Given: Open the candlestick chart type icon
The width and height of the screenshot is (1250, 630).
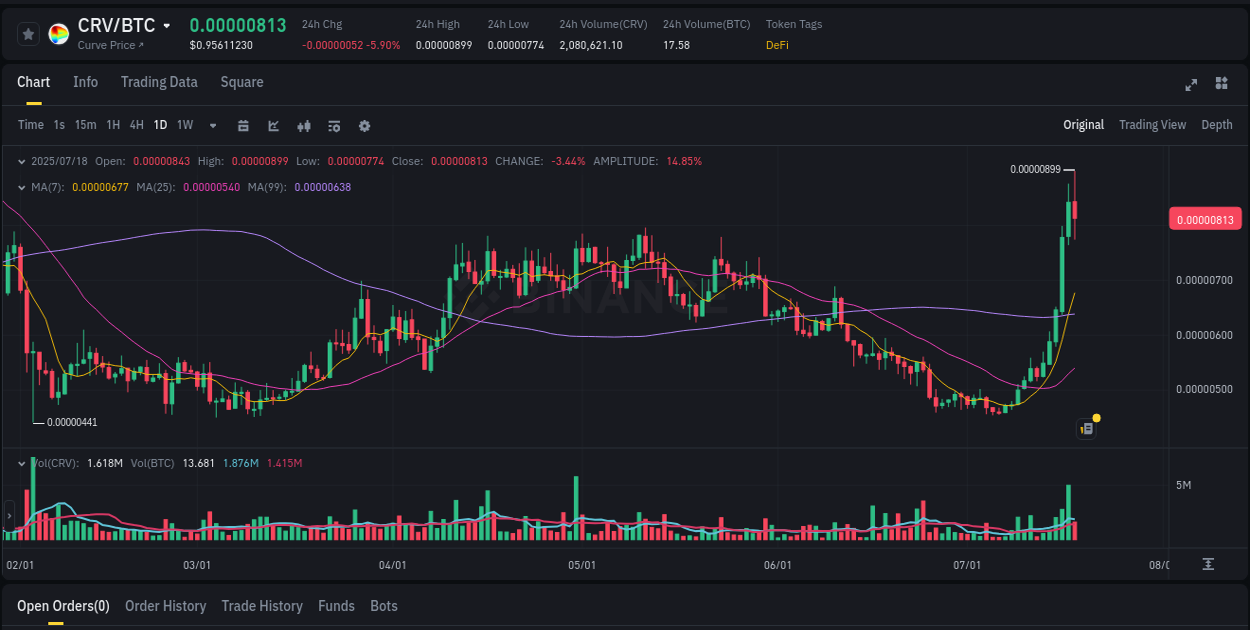Looking at the screenshot, I should tap(303, 126).
